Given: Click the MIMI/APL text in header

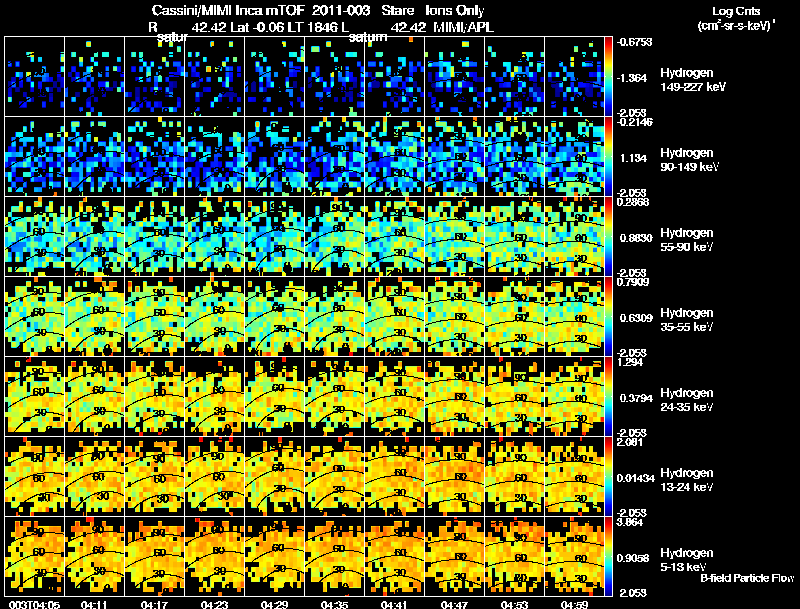Looking at the screenshot, I should click(x=463, y=27).
